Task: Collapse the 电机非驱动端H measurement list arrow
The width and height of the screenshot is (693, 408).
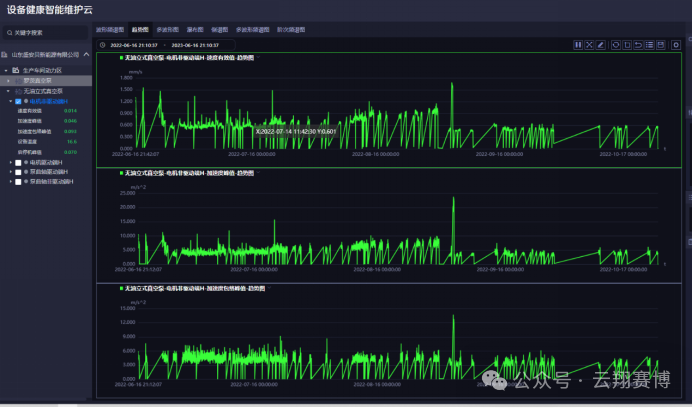Action: pyautogui.click(x=11, y=102)
